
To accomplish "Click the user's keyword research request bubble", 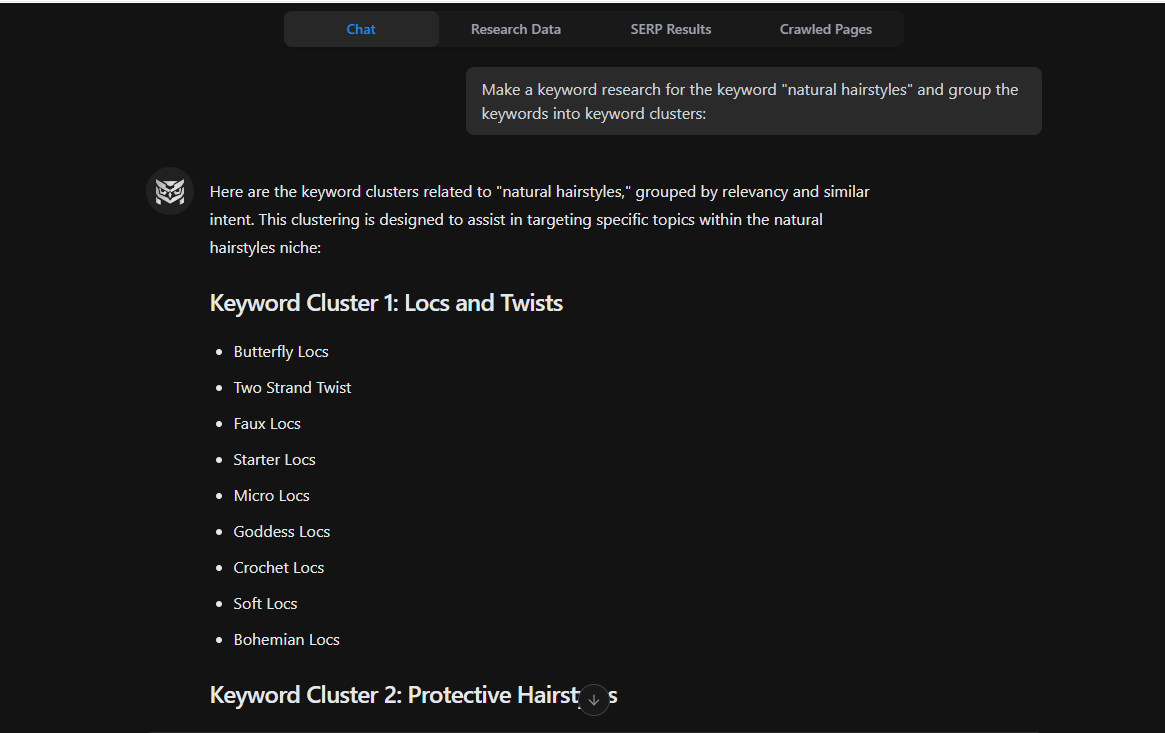I will click(x=754, y=100).
